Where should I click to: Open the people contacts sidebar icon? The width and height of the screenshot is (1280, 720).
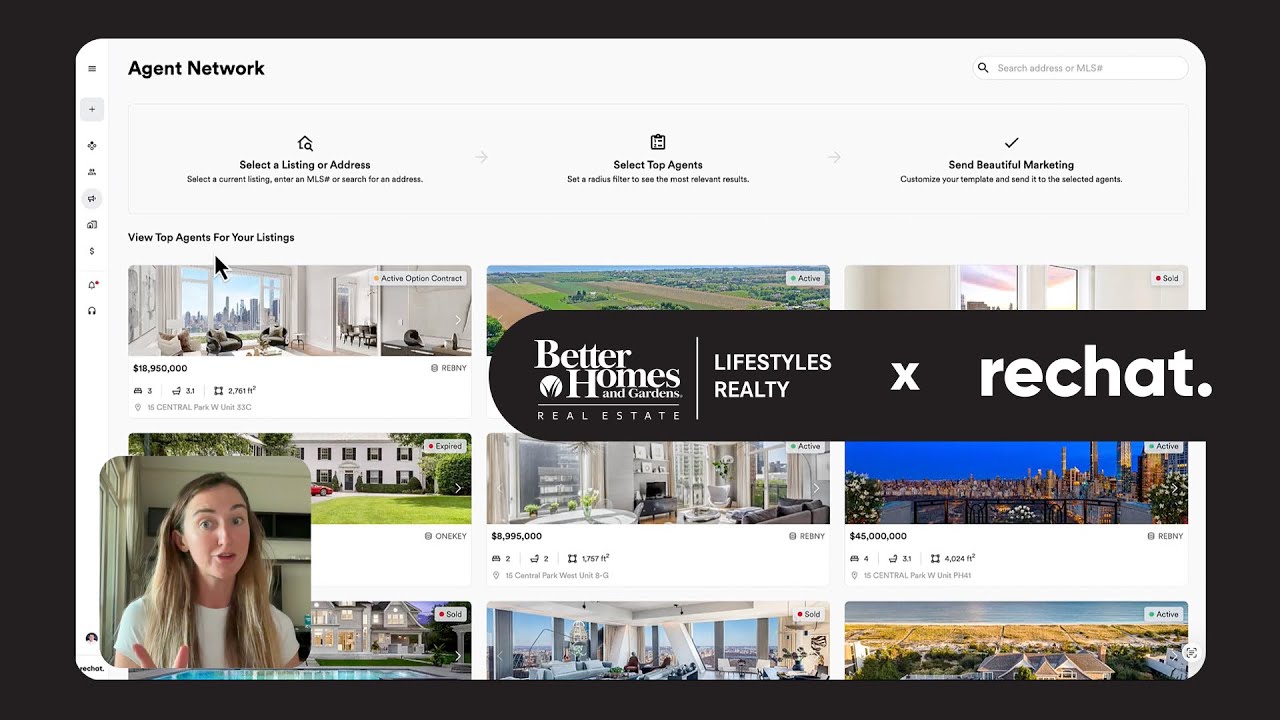click(92, 172)
